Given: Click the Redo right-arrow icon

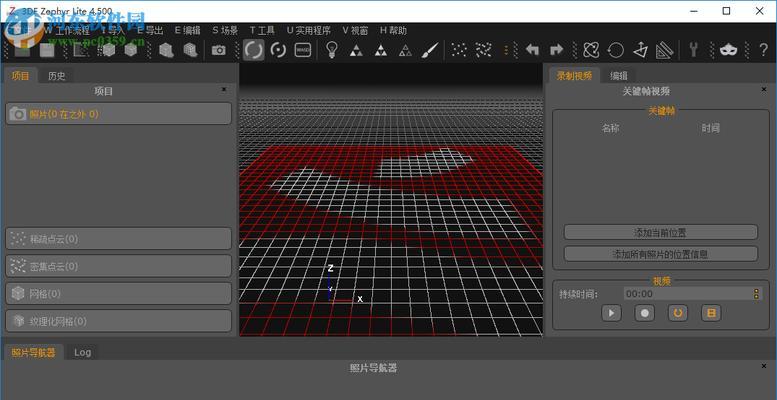Looking at the screenshot, I should pyautogui.click(x=557, y=50).
